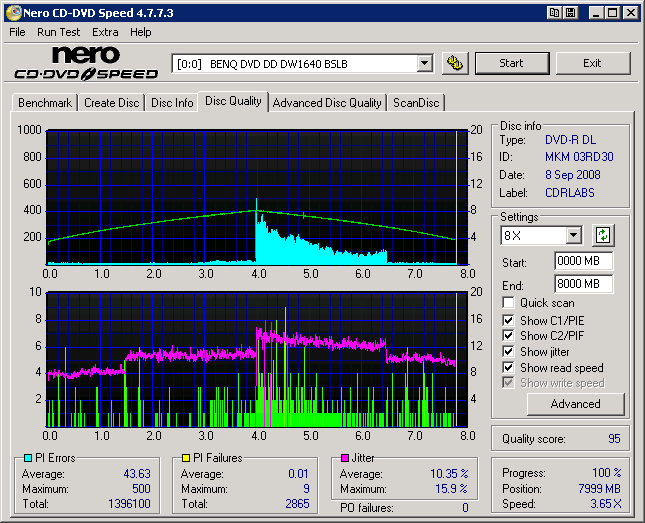Screen dimensions: 645x523
Task: Click the magenta Jitter legend square
Action: 343,458
